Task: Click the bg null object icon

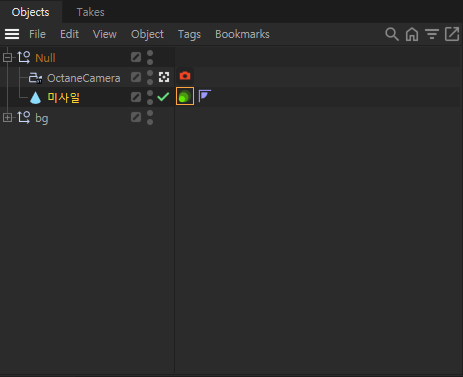Action: pyautogui.click(x=24, y=117)
